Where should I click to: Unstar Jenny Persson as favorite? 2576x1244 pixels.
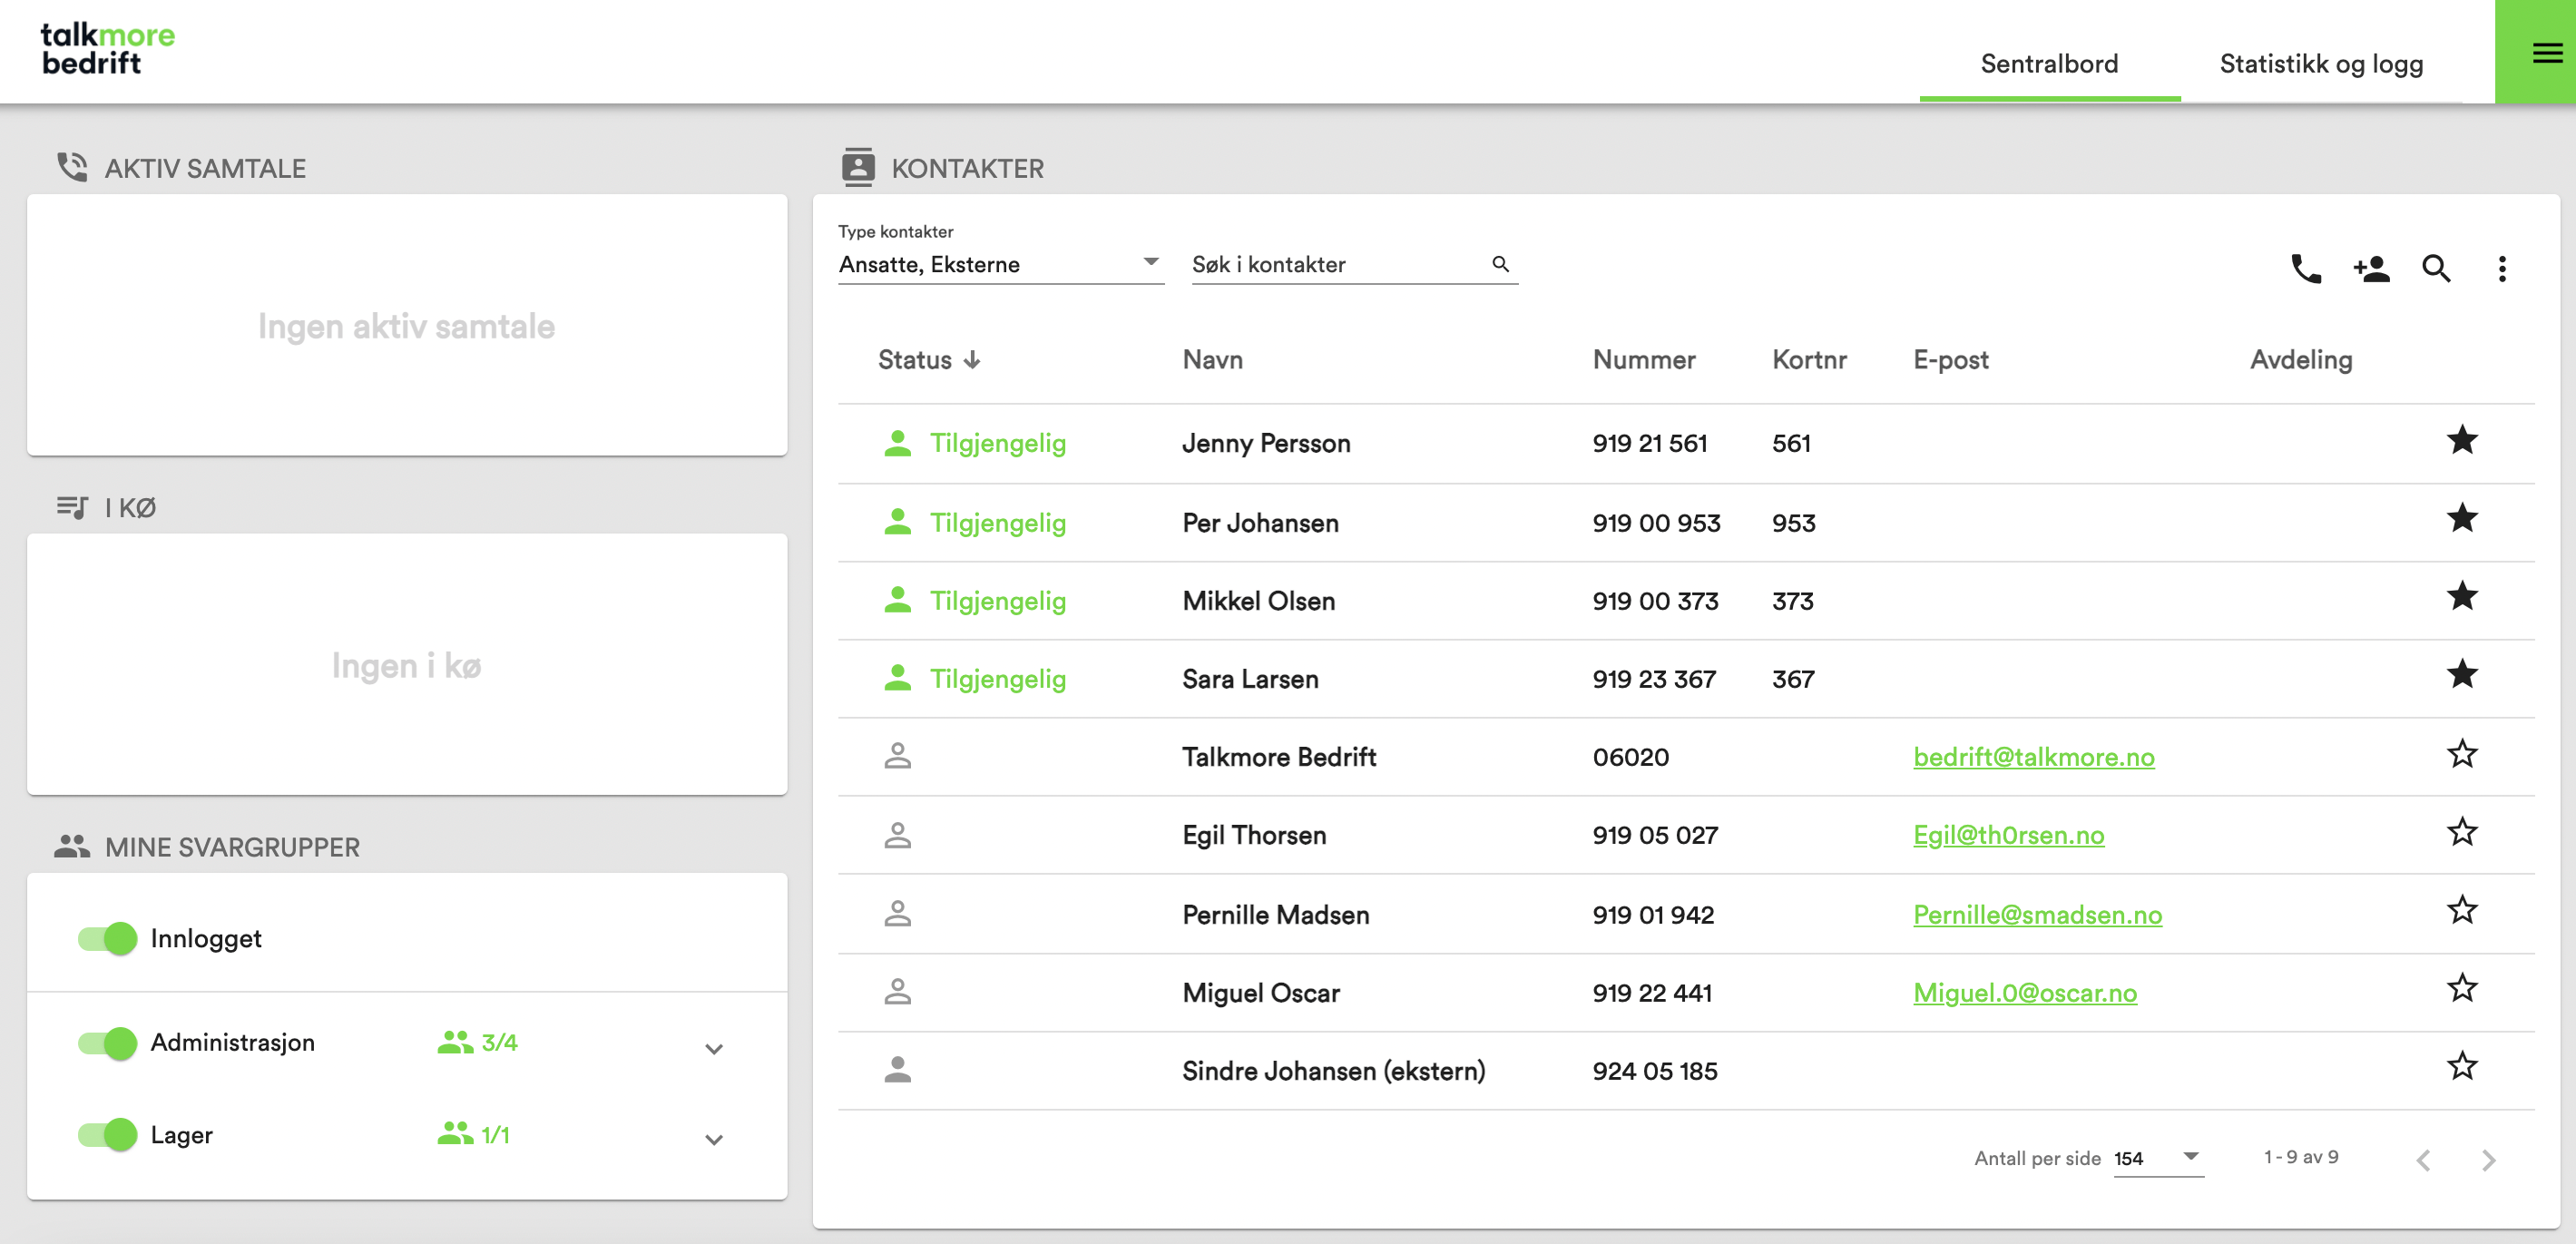[2462, 440]
